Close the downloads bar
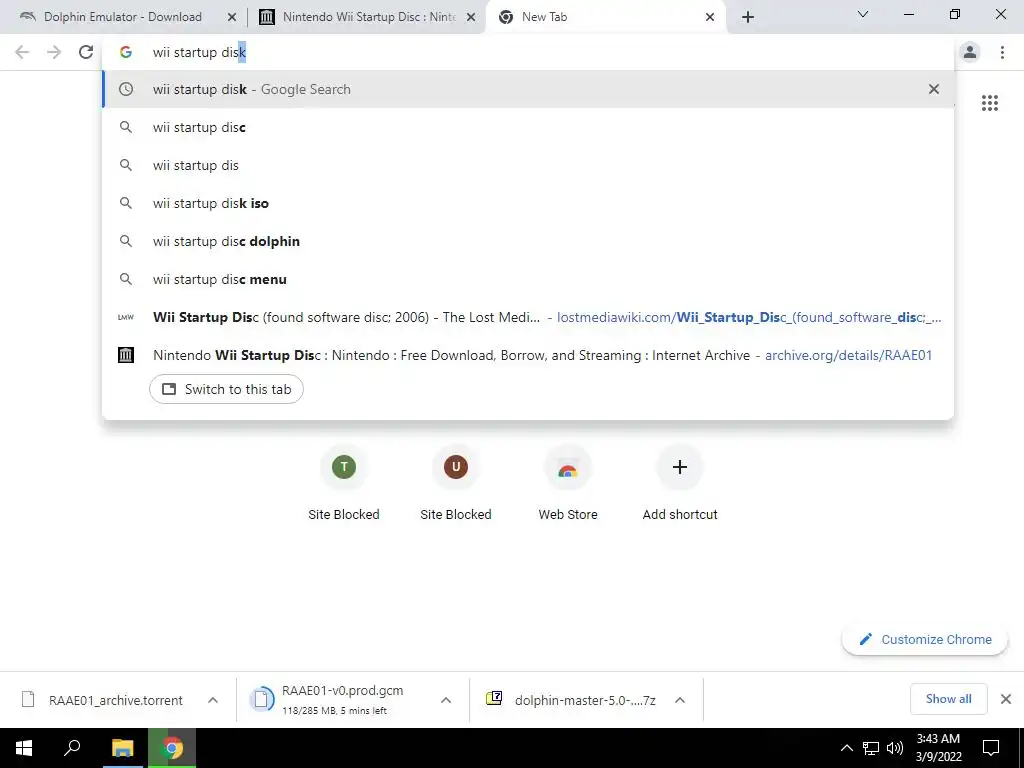 [1006, 699]
